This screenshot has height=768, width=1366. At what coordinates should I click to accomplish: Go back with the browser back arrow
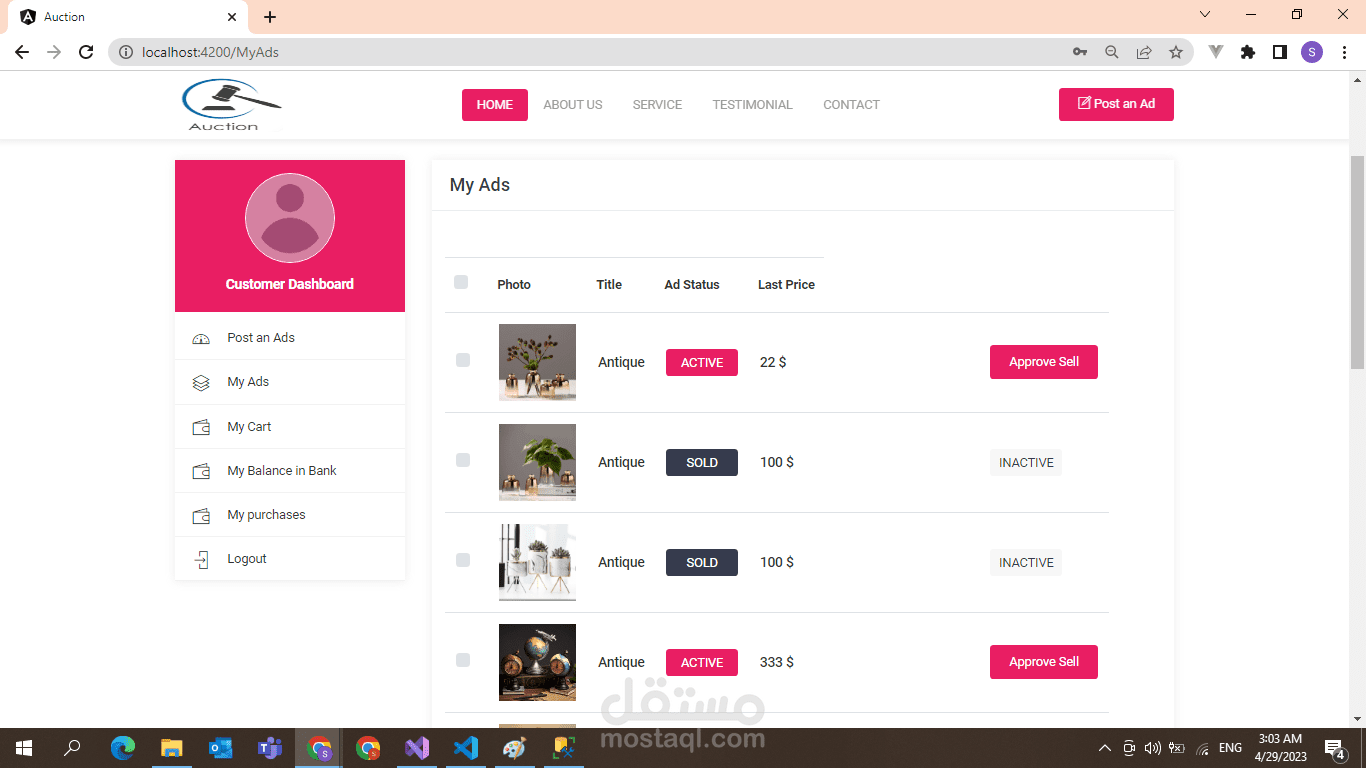click(x=22, y=52)
